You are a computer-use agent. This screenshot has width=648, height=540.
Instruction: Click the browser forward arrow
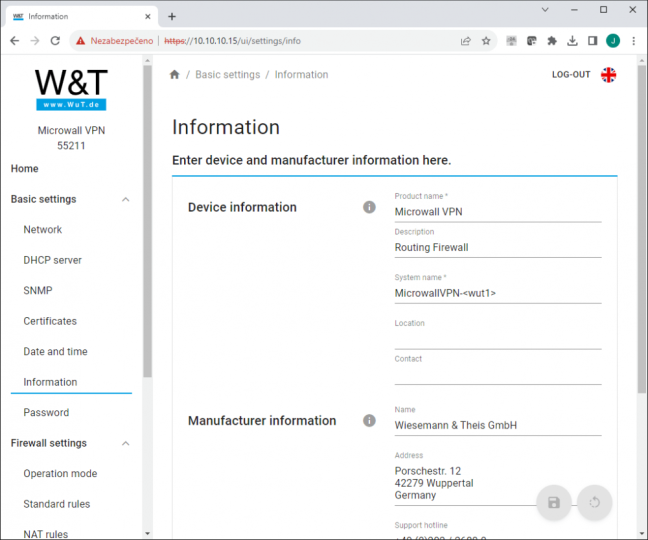35,40
